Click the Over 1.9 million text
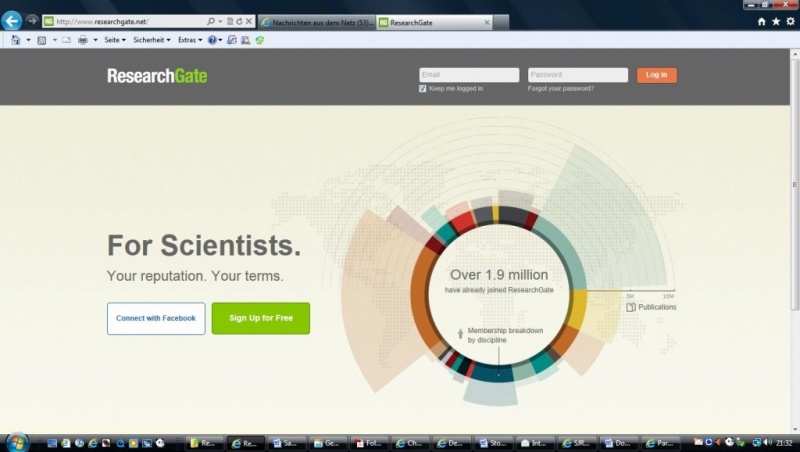 pos(499,275)
